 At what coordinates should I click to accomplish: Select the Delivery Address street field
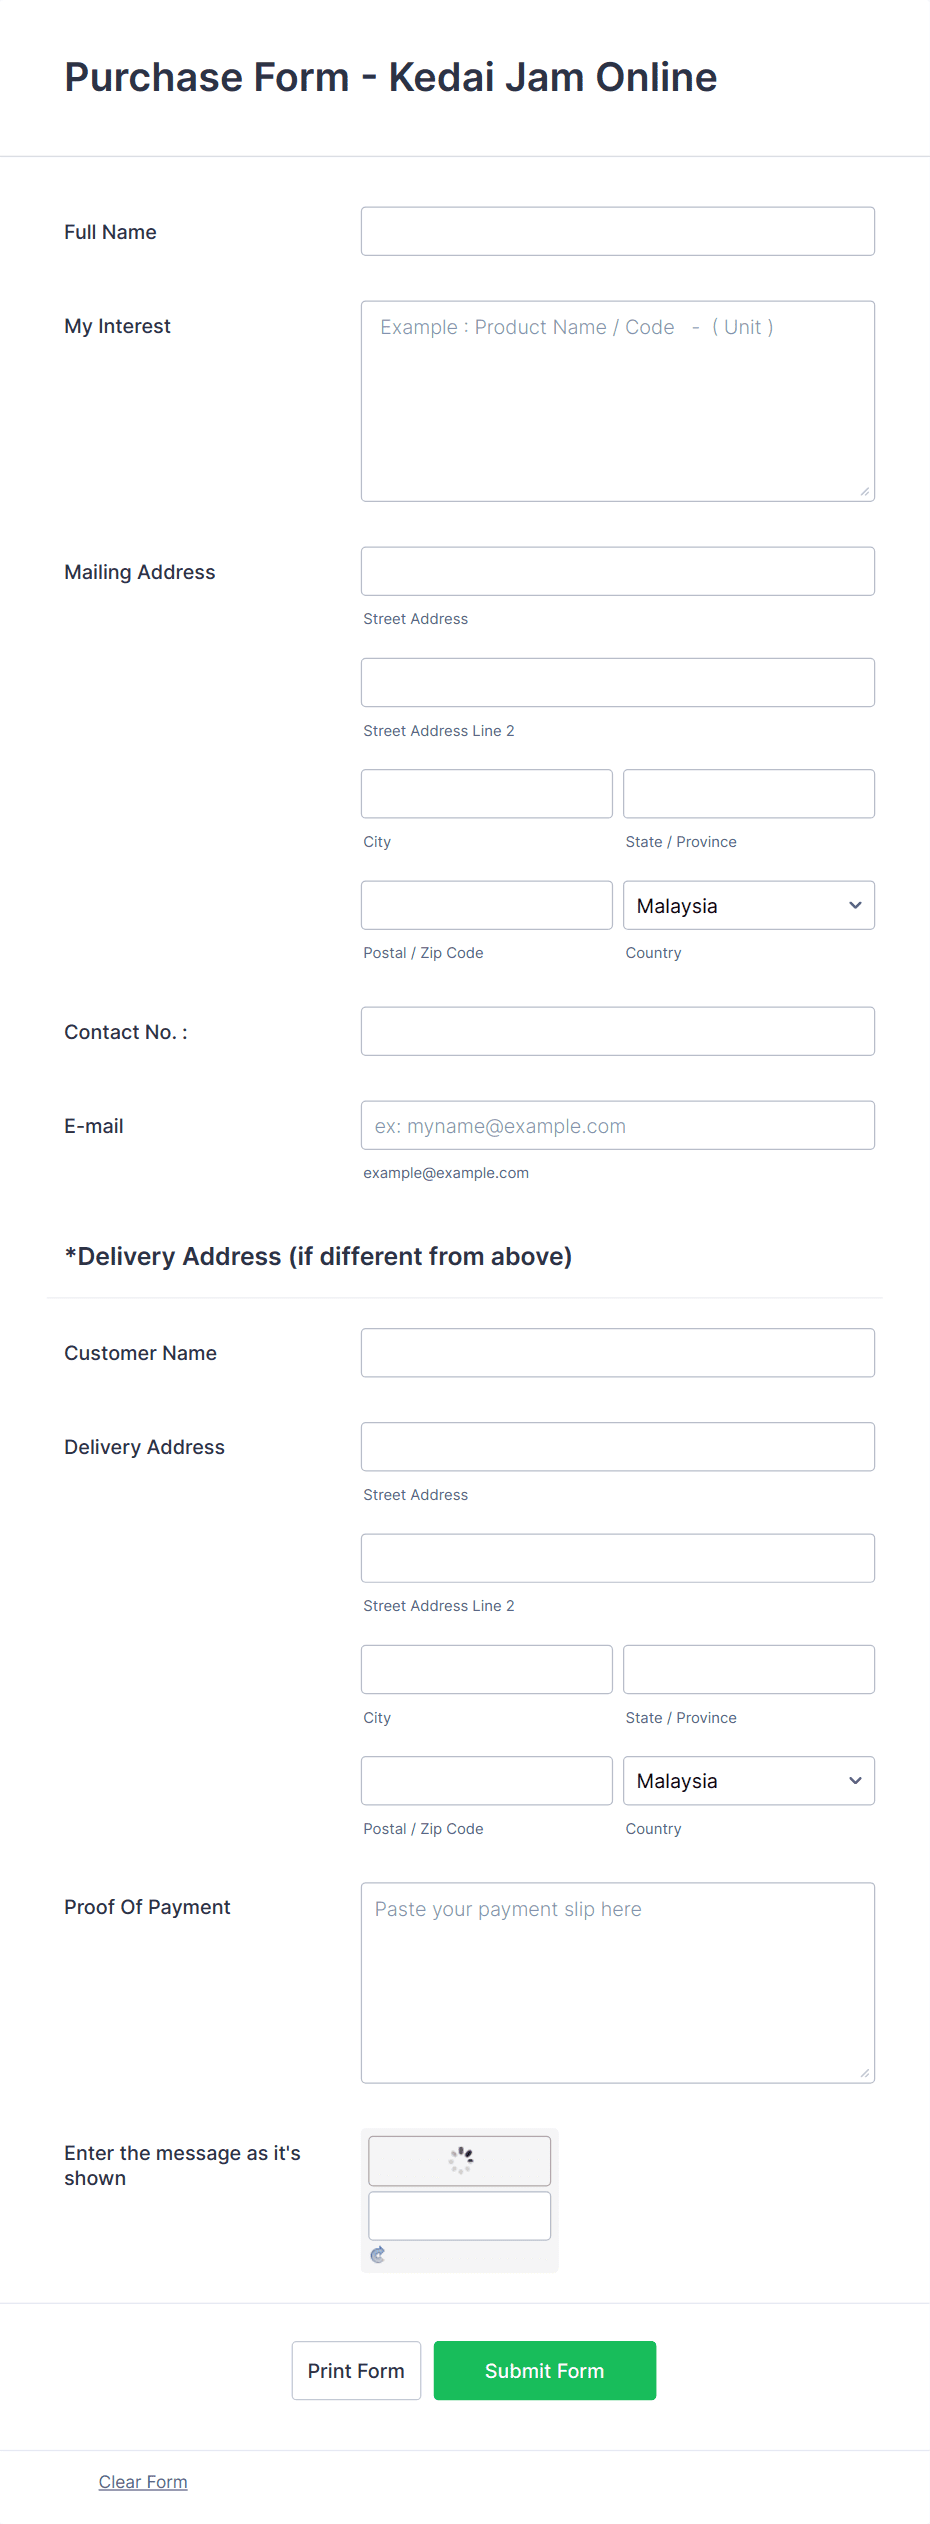point(617,1446)
